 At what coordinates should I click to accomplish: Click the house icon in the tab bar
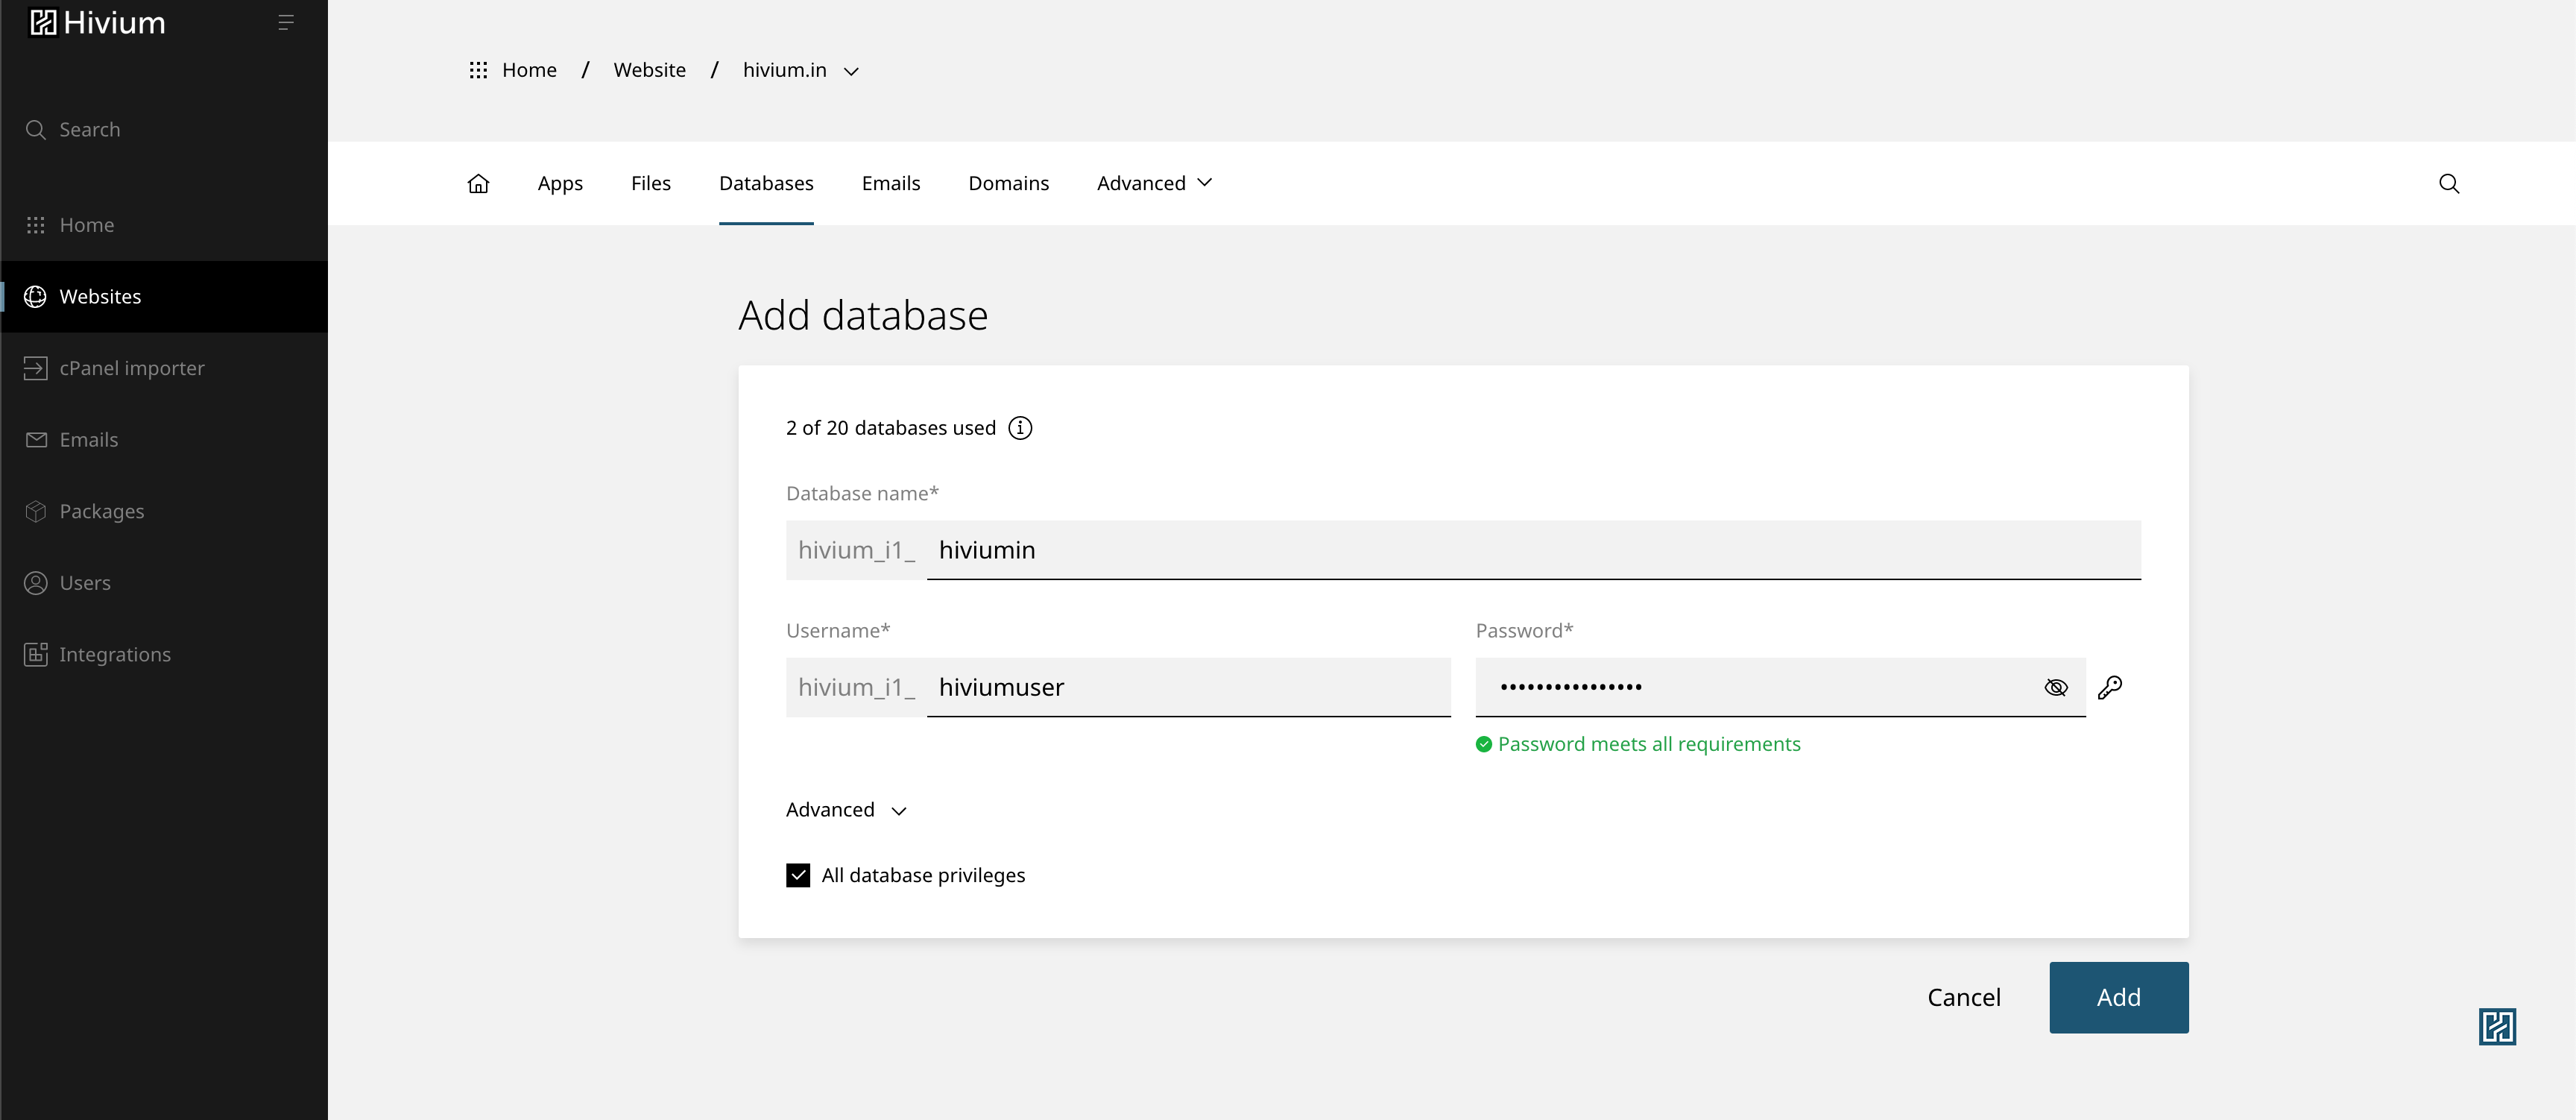click(x=478, y=184)
